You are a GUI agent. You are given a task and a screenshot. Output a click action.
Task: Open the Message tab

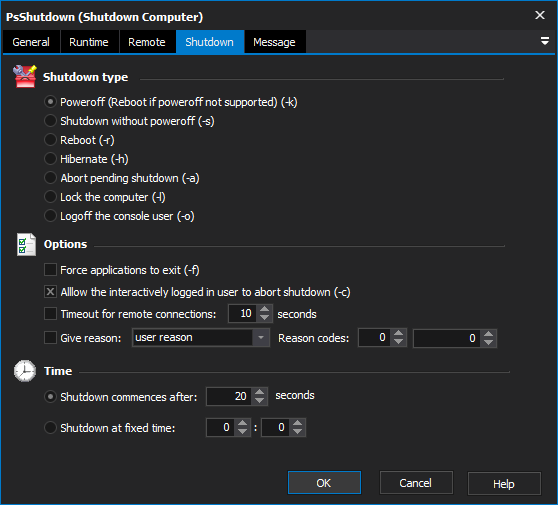coord(274,42)
